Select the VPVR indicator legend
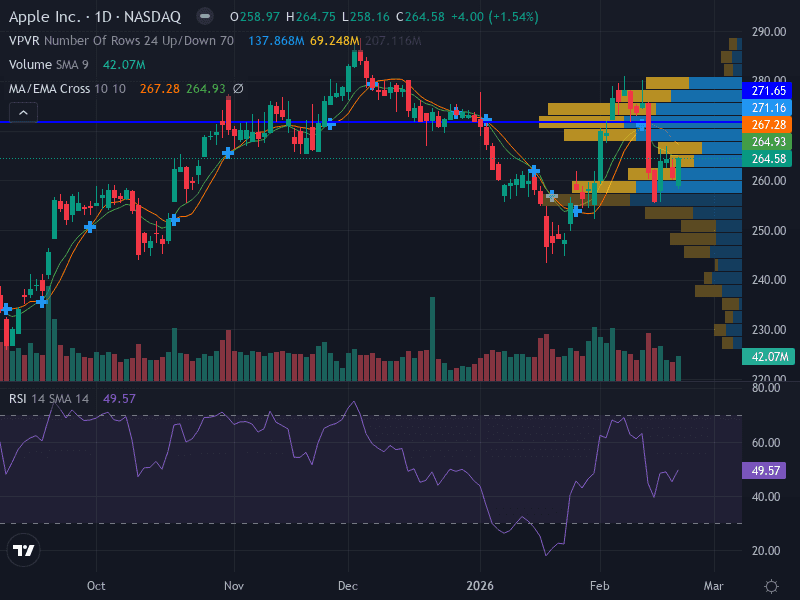 point(121,41)
